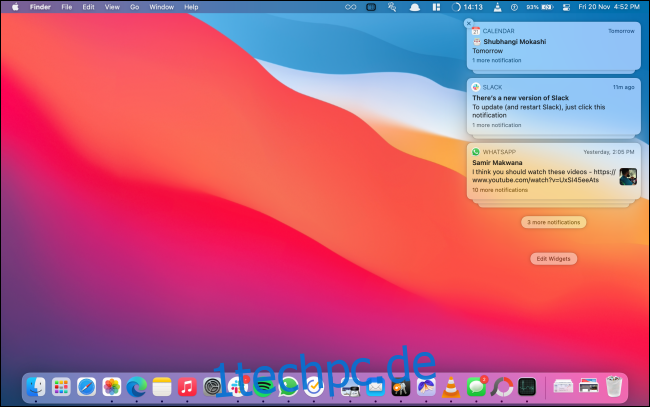650x407 pixels.
Task: Launch Spotify from the Dock
Action: tap(263, 387)
